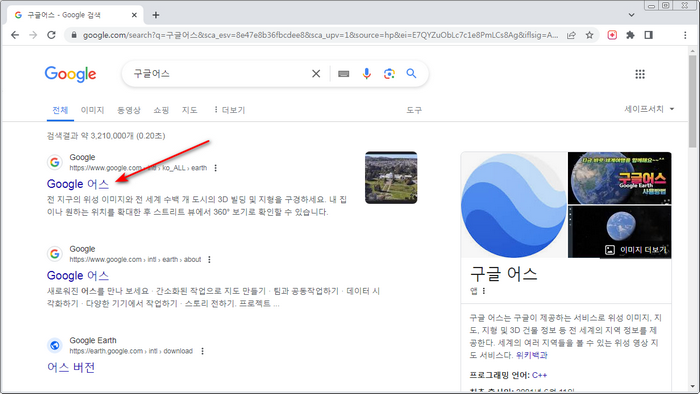Open options next to 앱 in knowledge panel

483,291
